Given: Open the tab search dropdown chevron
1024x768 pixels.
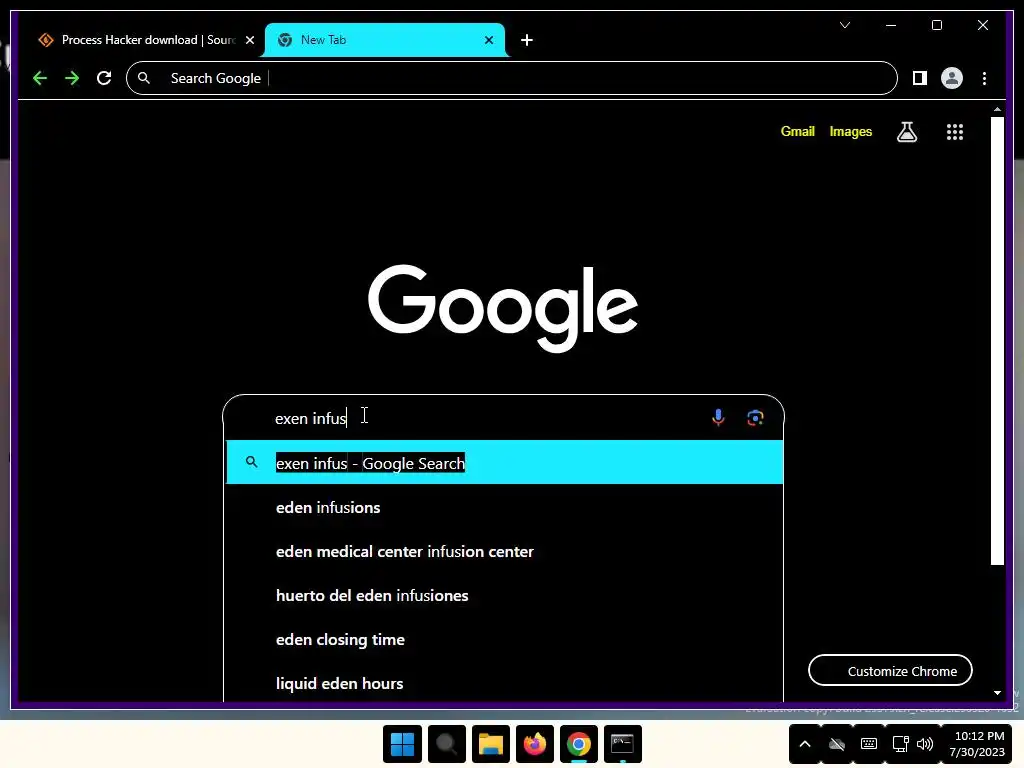Looking at the screenshot, I should tap(845, 25).
